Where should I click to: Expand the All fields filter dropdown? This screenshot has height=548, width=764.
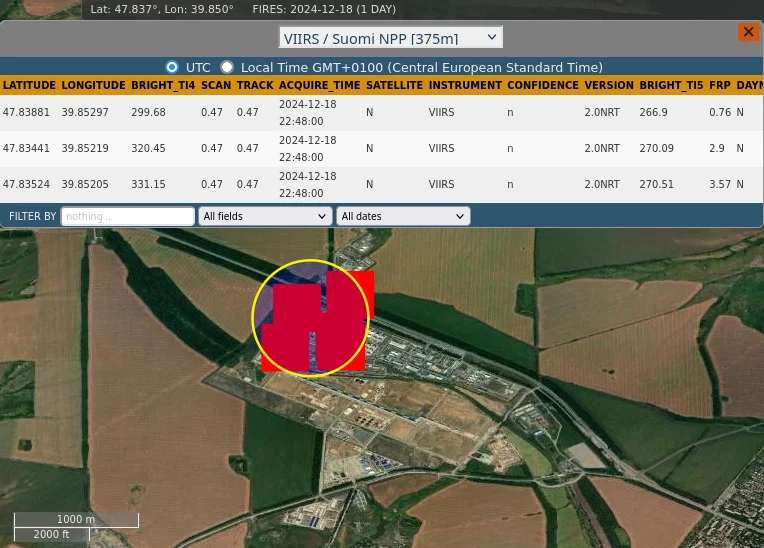[x=265, y=216]
